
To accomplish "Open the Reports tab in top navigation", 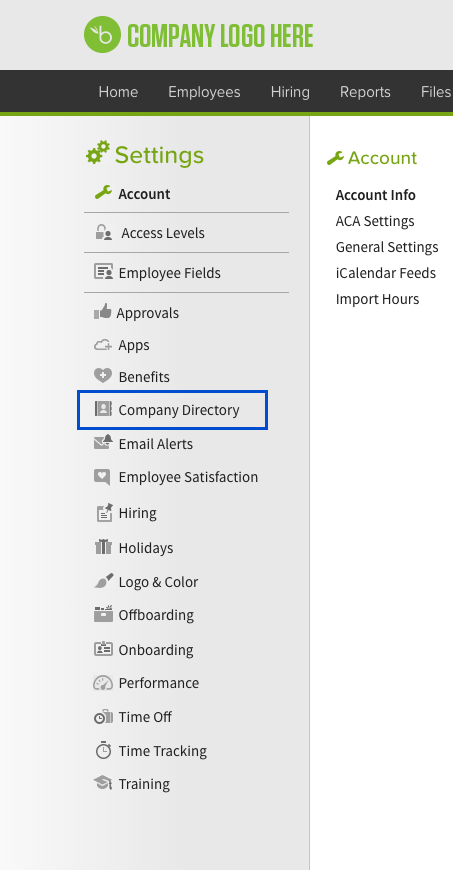I will pos(365,92).
